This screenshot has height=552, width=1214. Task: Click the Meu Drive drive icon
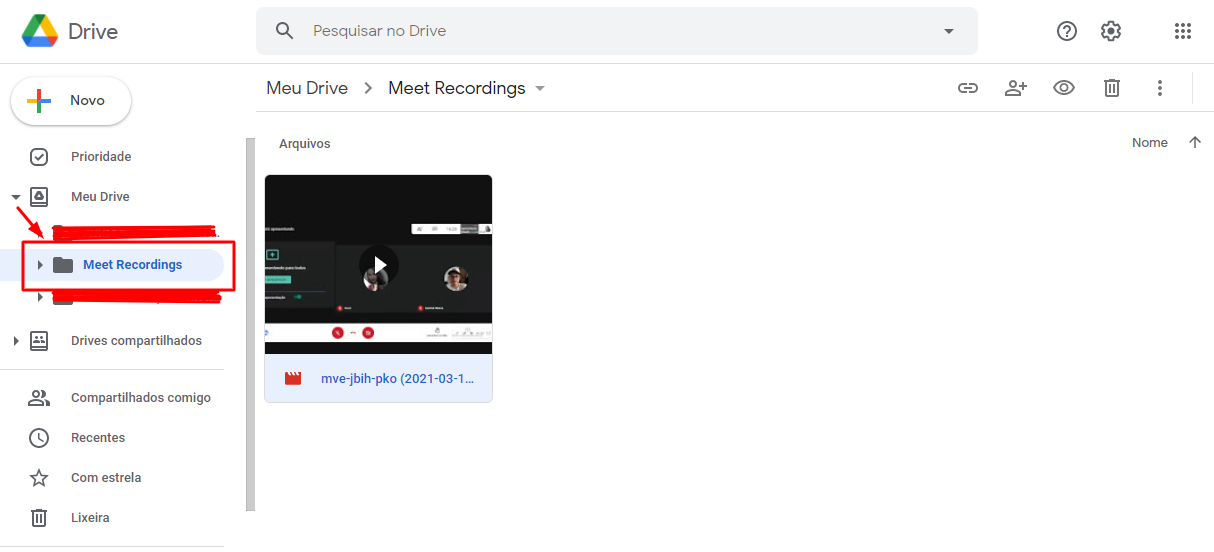(x=39, y=197)
